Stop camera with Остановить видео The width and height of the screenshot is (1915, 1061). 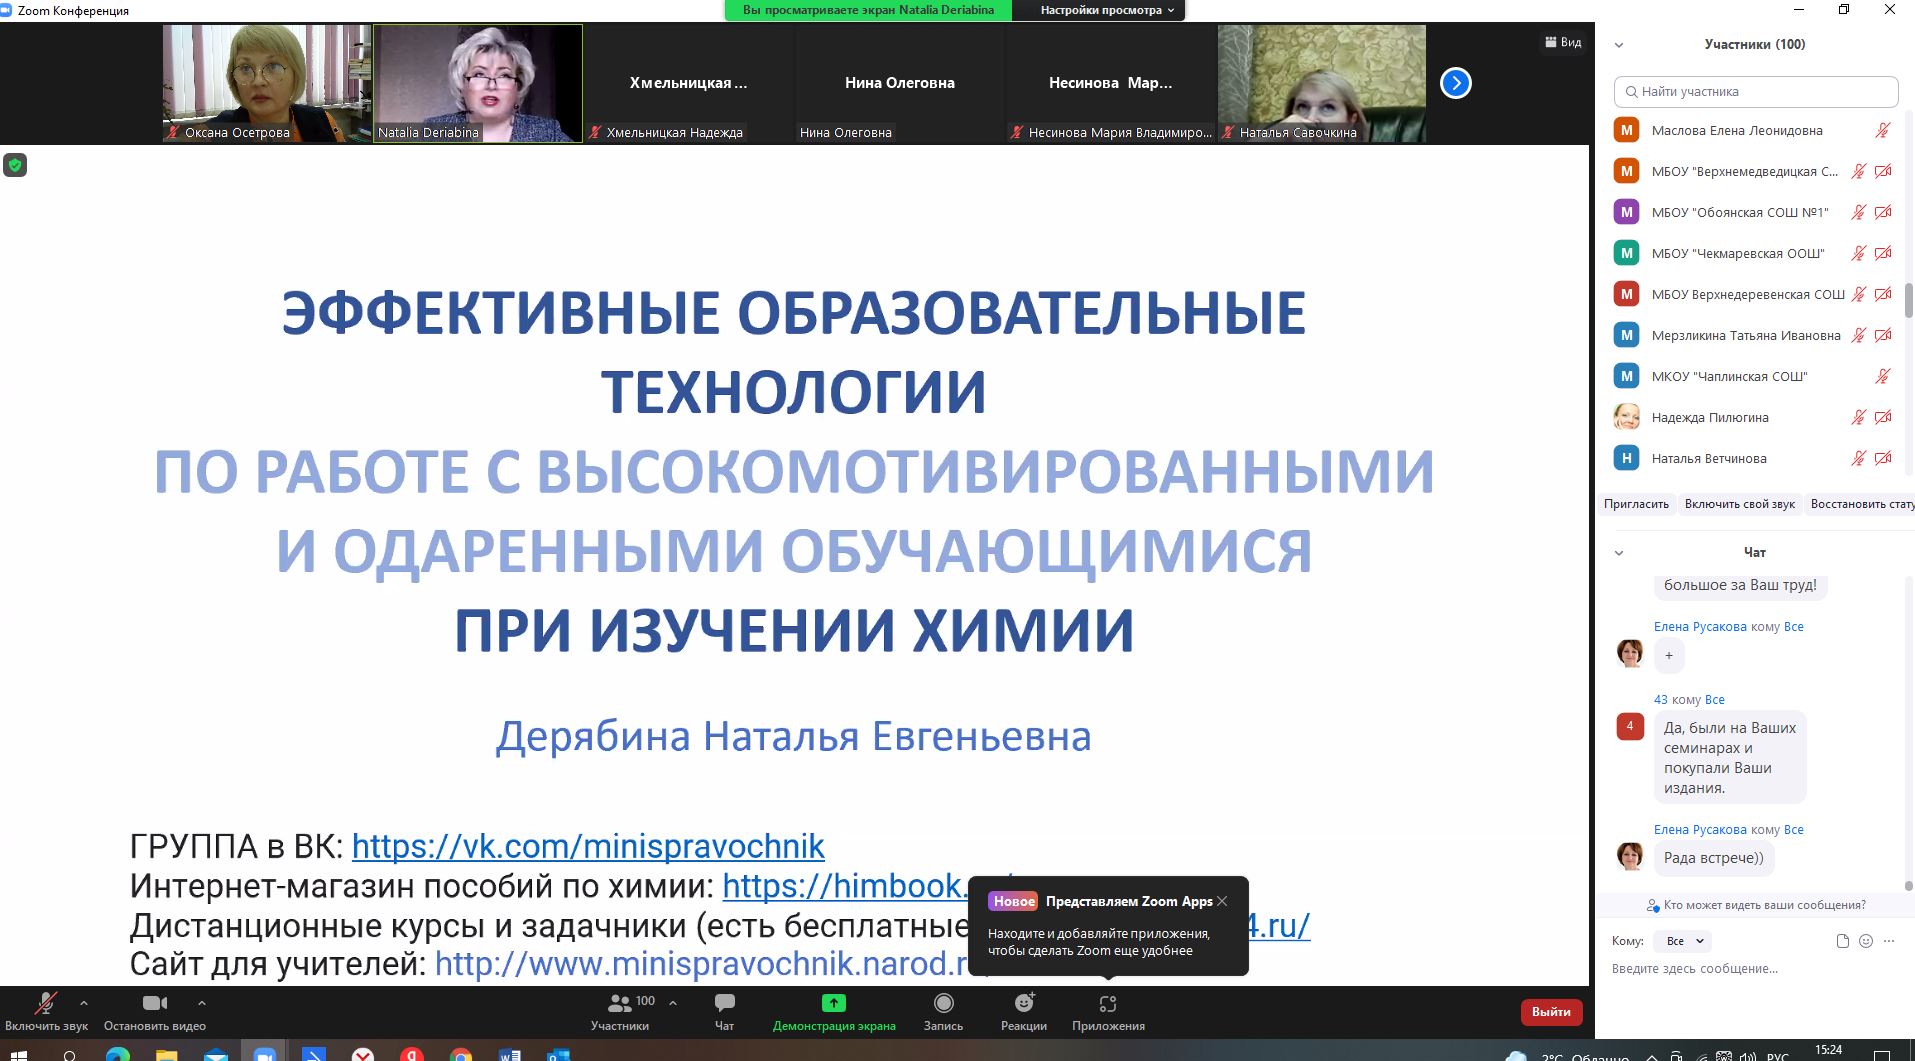(155, 1011)
